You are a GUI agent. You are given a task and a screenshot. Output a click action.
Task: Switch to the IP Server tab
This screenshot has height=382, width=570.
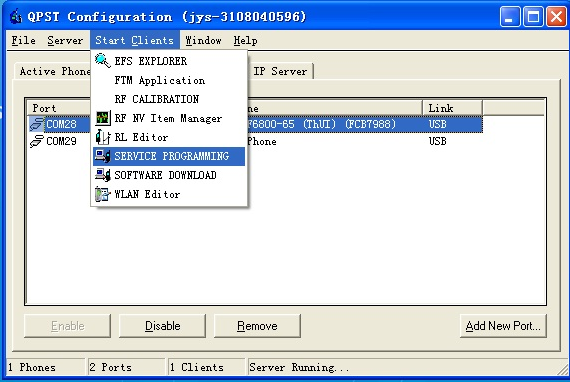click(280, 71)
